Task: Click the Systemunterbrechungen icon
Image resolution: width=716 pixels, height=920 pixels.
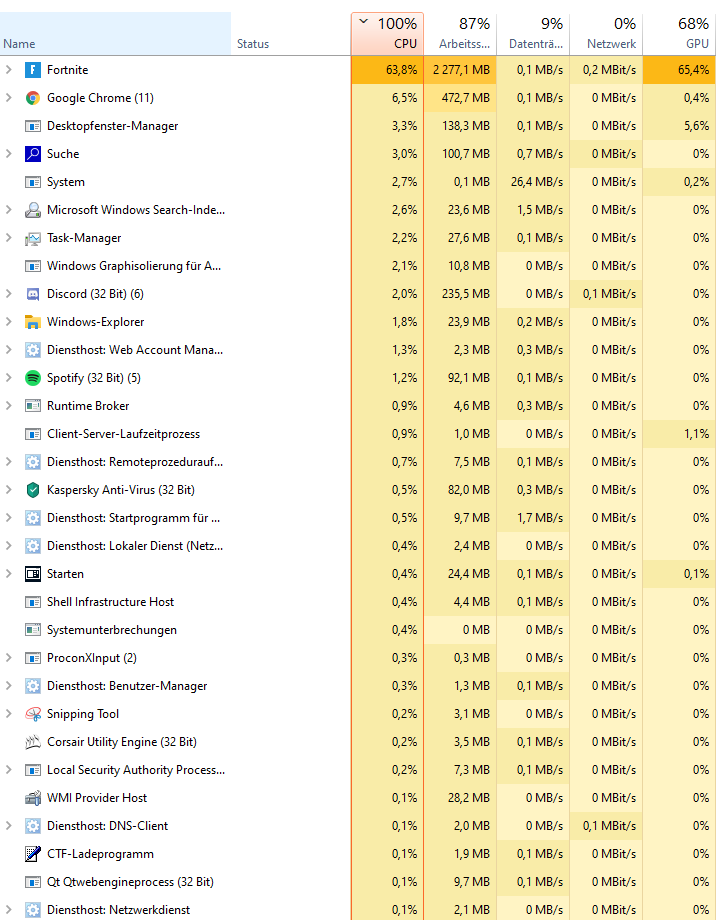Action: point(33,630)
